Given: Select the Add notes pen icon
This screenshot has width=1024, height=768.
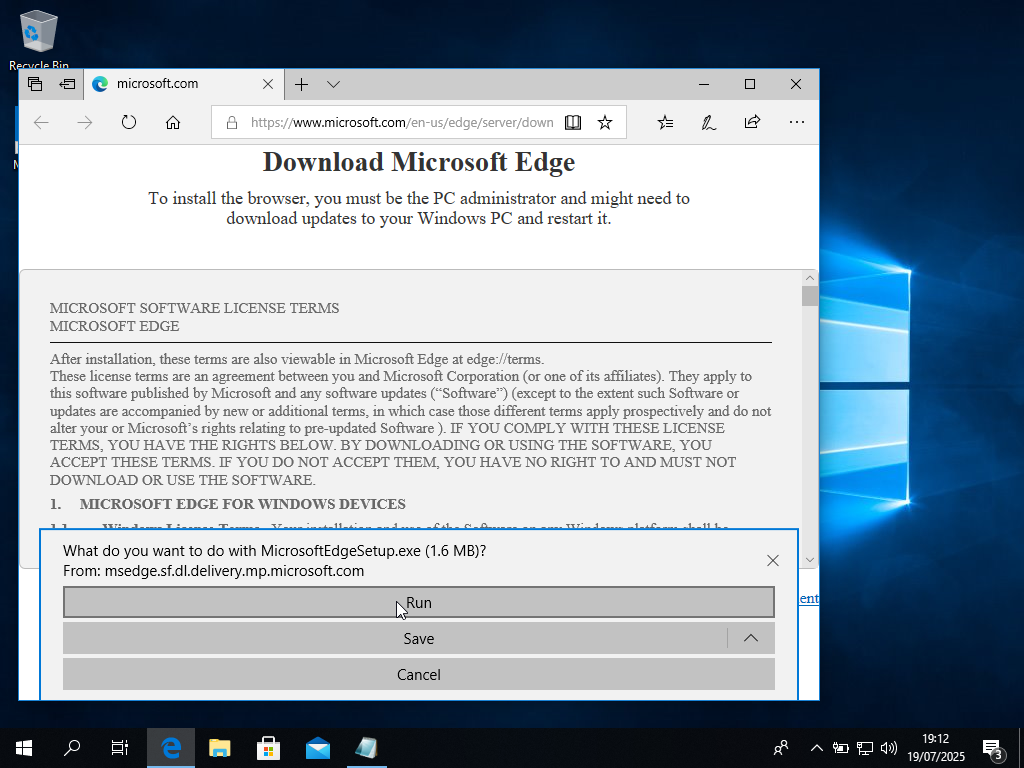Looking at the screenshot, I should pos(709,122).
